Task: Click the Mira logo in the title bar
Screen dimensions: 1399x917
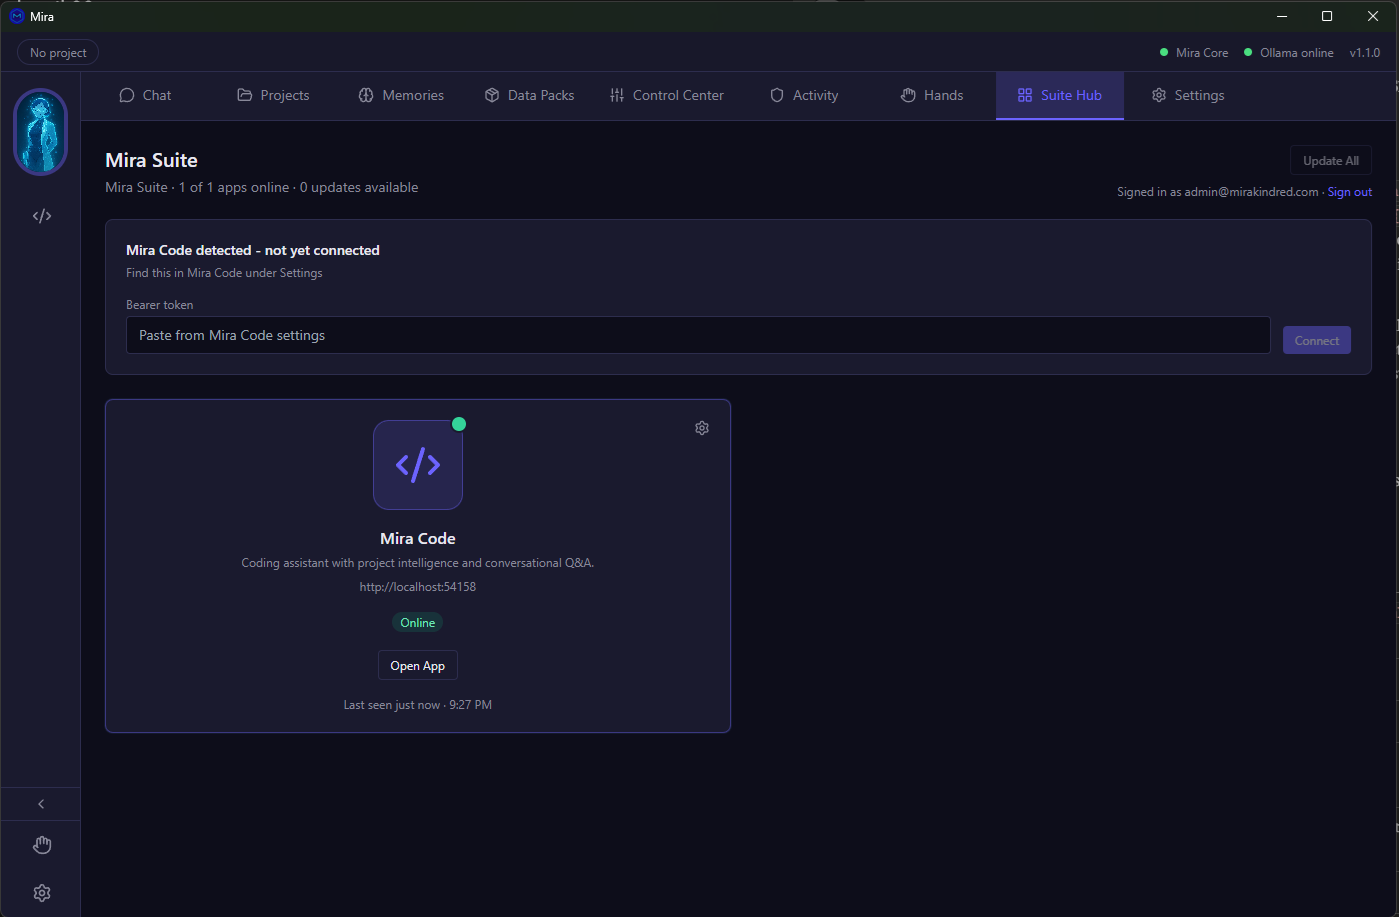Action: coord(17,16)
